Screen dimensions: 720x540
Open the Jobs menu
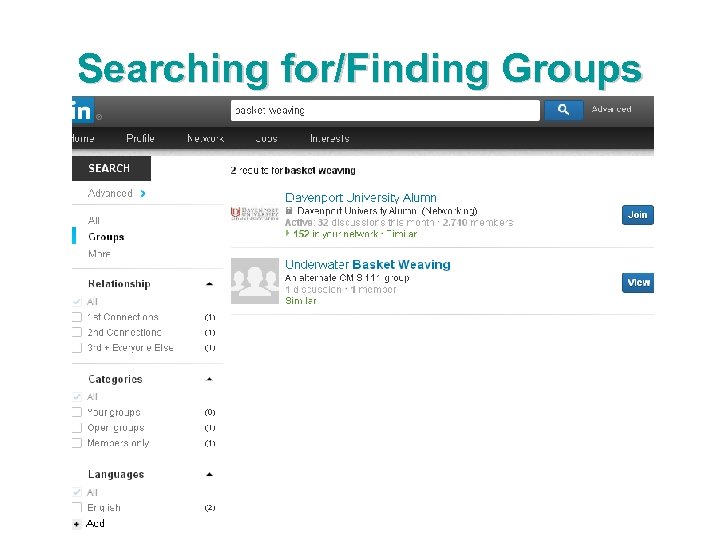266,138
